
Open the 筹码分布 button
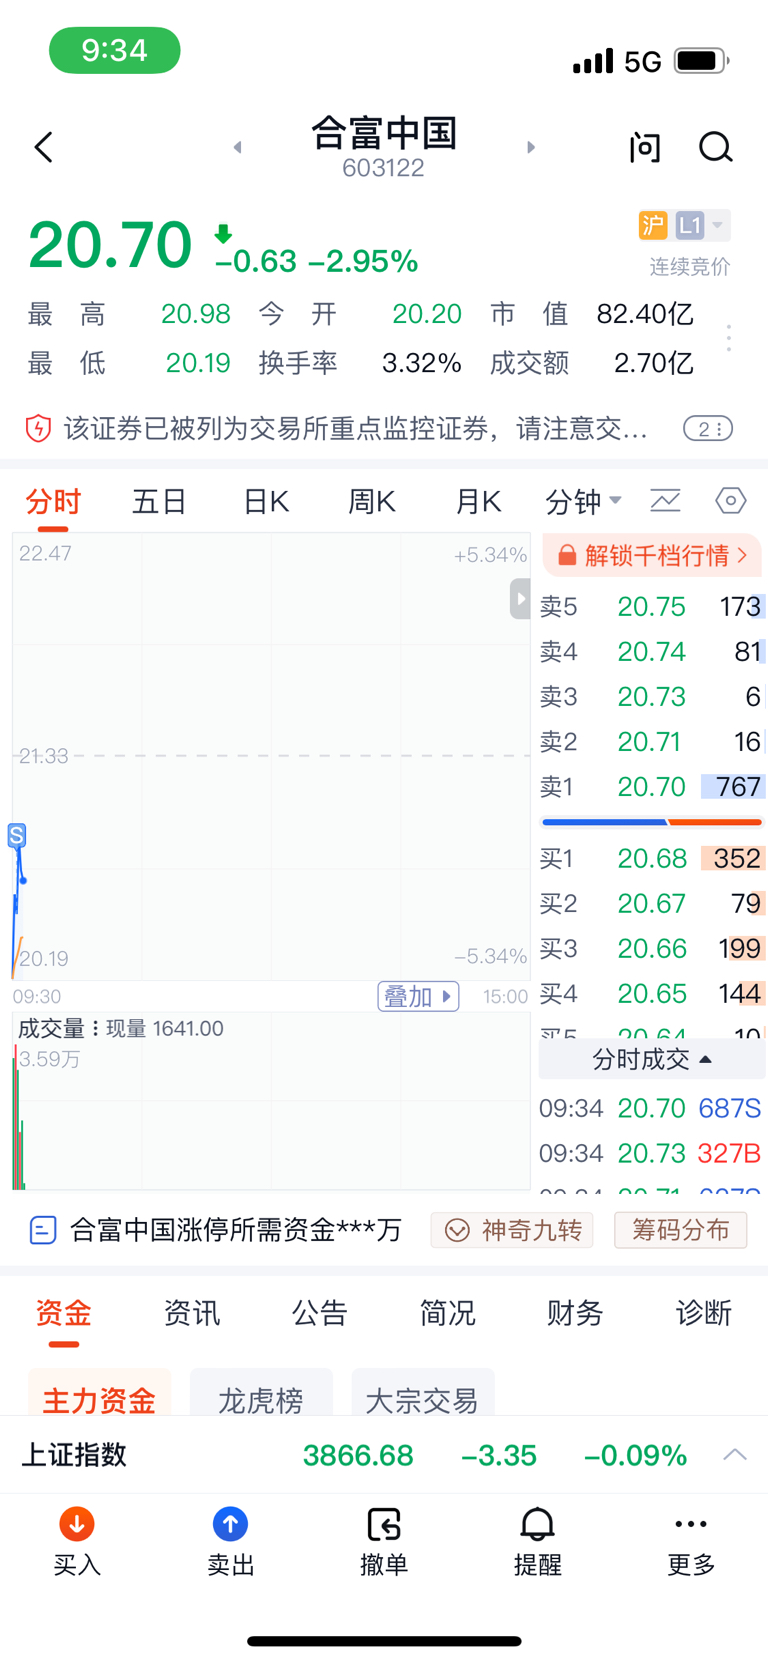680,1230
